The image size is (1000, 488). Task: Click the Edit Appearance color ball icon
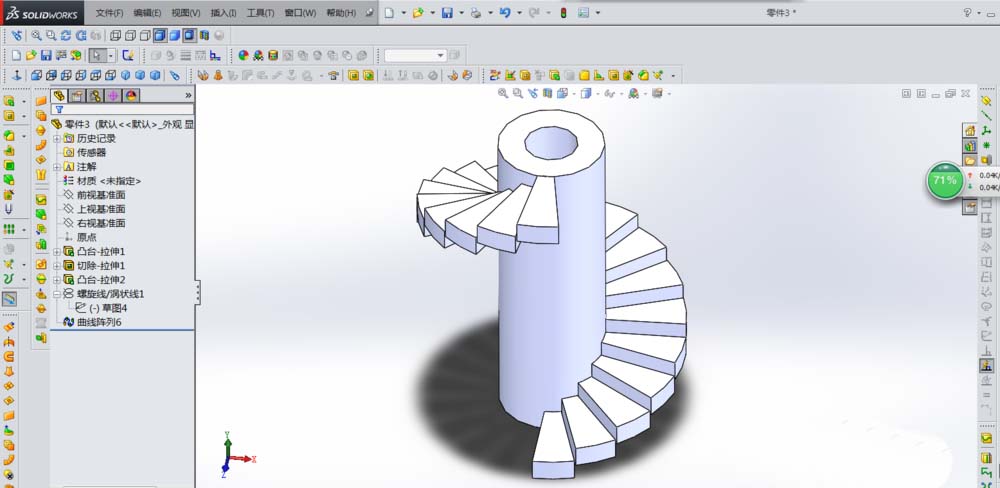point(243,55)
